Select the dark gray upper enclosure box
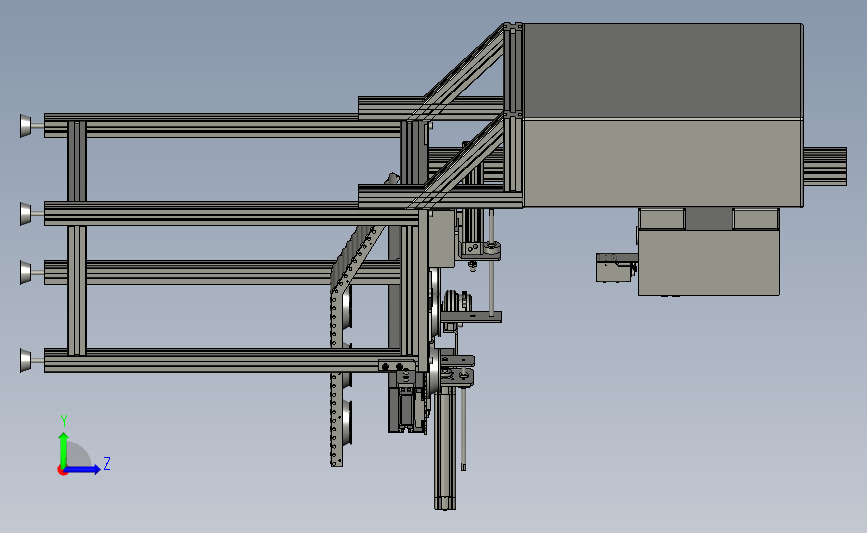867x533 pixels. [662, 70]
